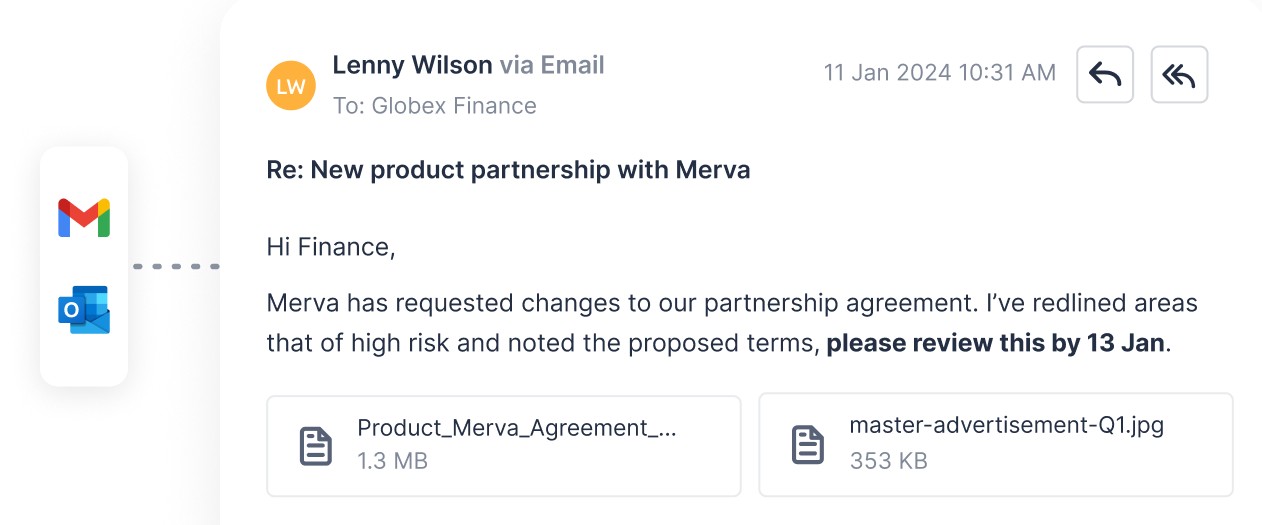The height and width of the screenshot is (525, 1262).
Task: Click the email subject line about Merva
Action: [508, 170]
